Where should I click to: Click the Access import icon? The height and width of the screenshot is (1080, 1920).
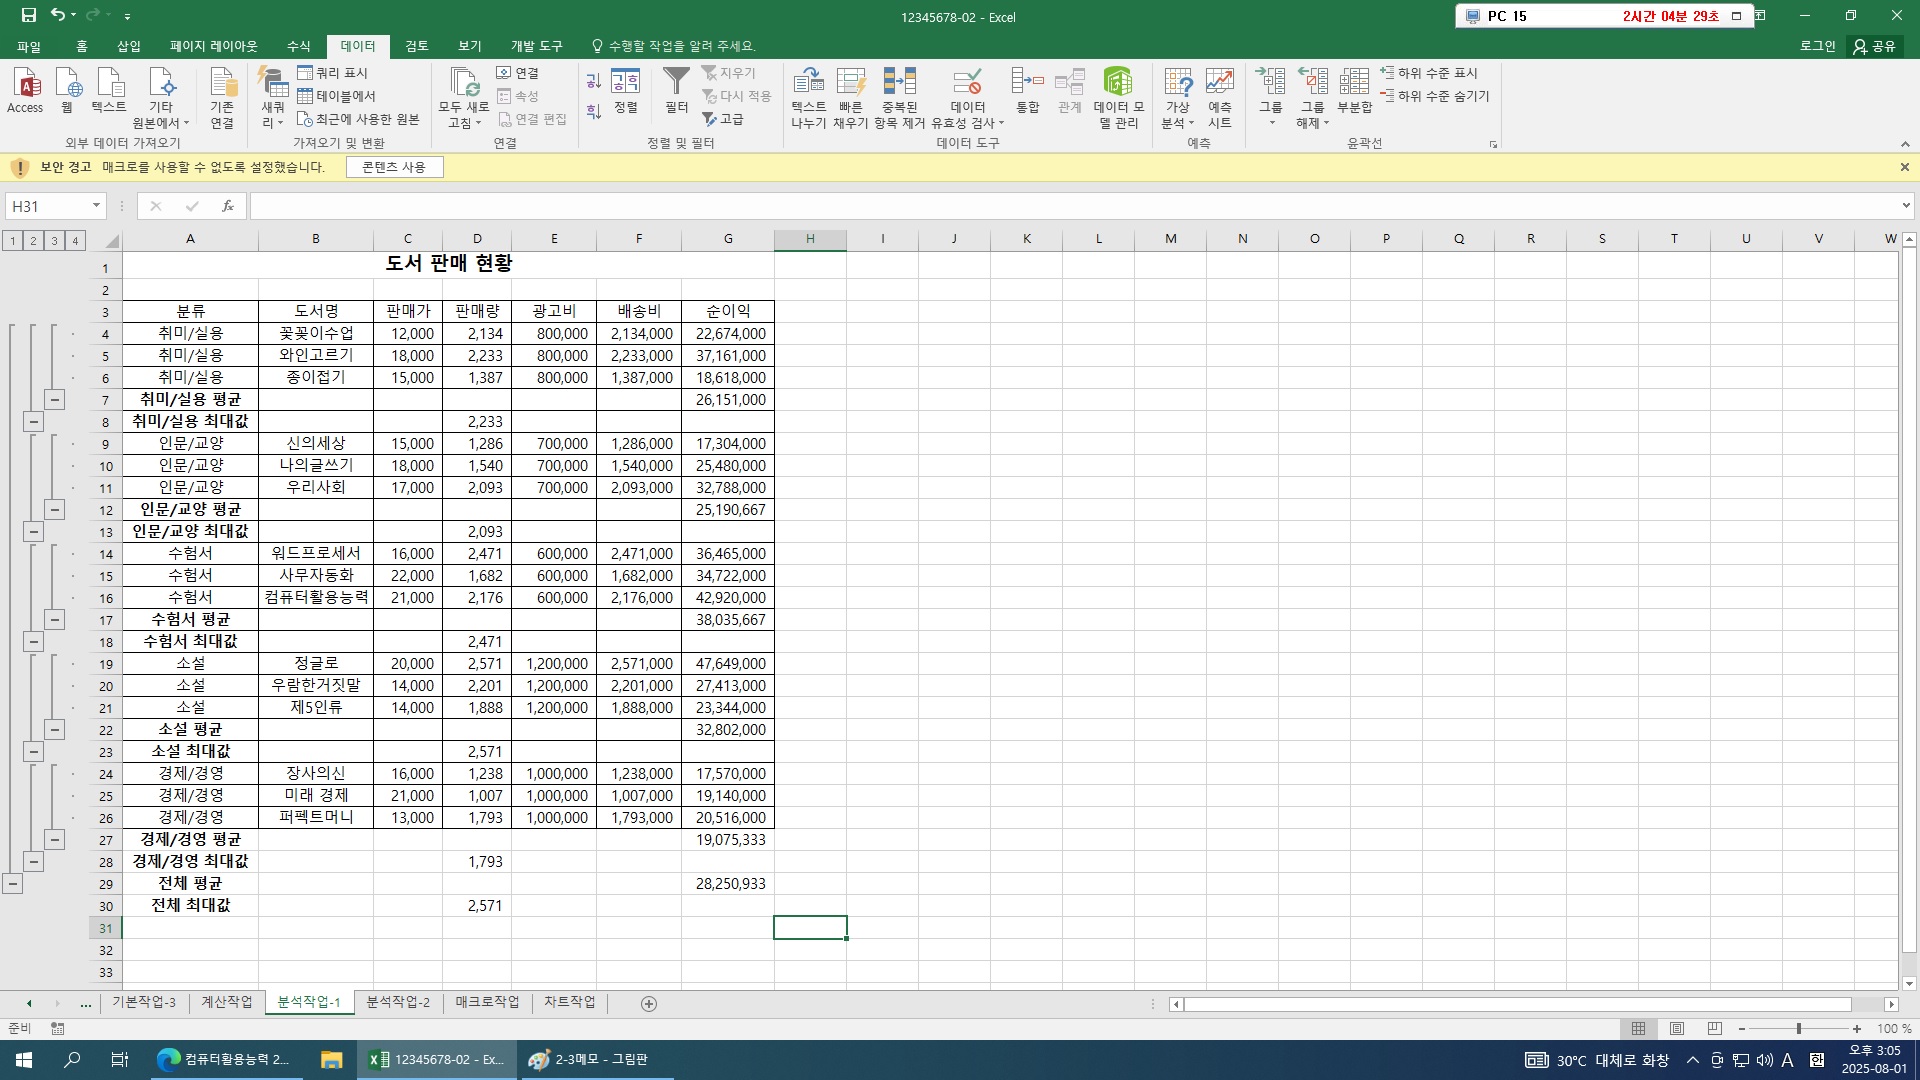pos(25,84)
